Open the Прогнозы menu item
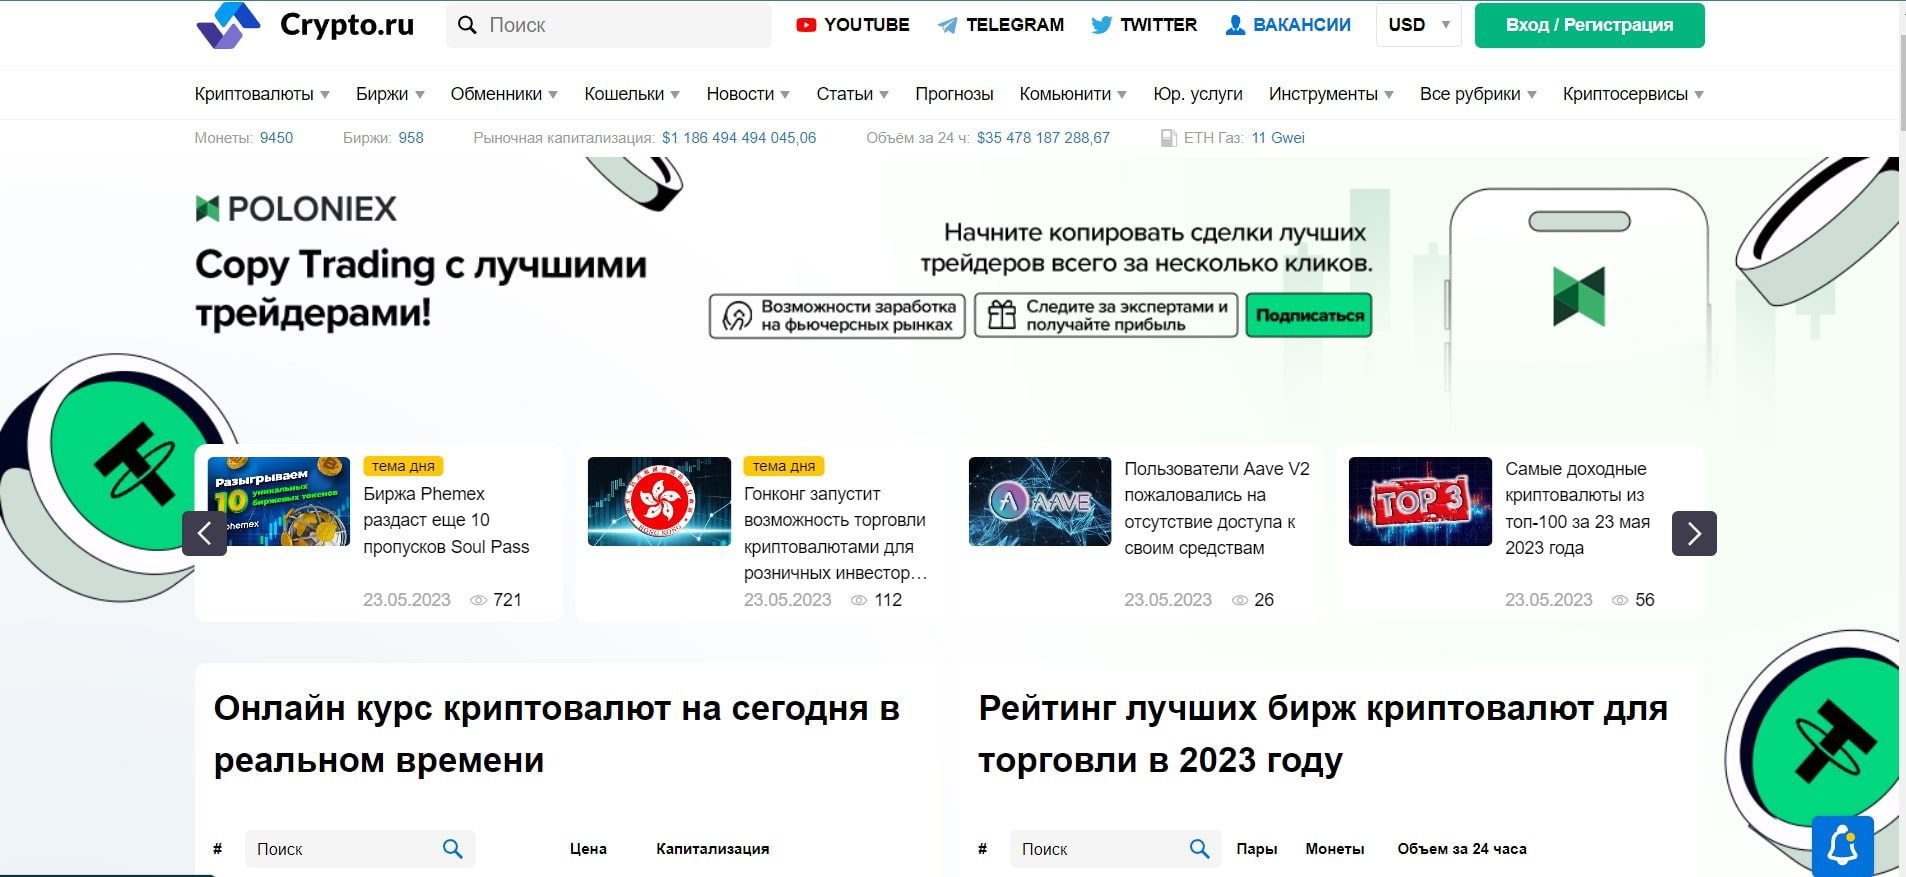The image size is (1906, 877). pyautogui.click(x=954, y=94)
